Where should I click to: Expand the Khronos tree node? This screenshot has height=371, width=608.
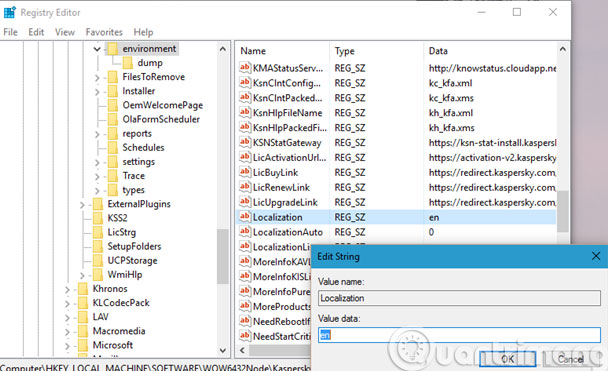(67, 289)
